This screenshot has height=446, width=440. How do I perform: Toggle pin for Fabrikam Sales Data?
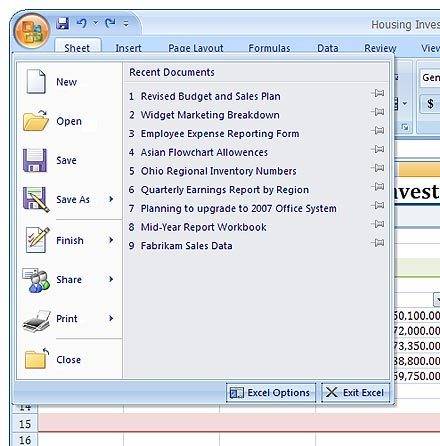[378, 242]
